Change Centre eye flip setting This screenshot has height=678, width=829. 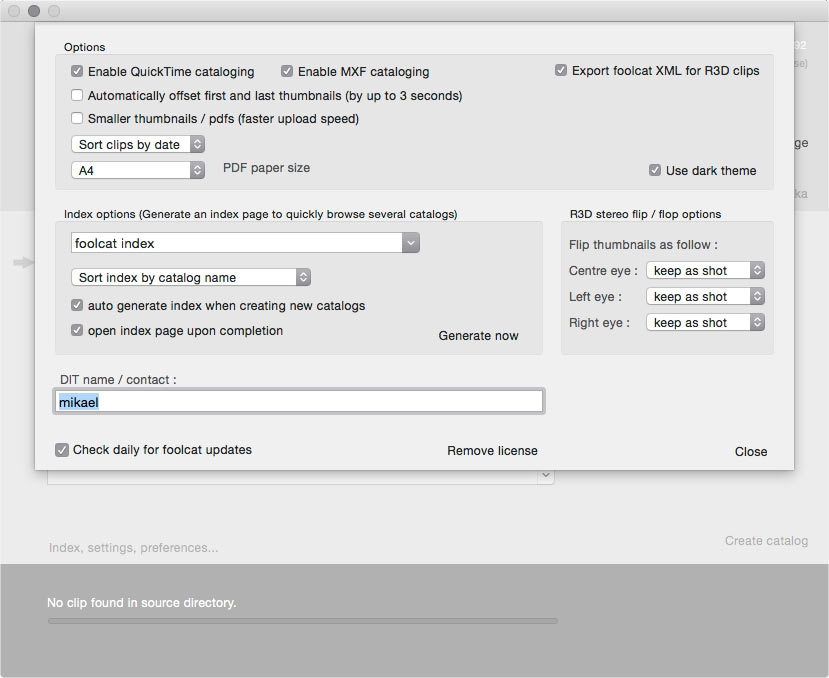705,271
